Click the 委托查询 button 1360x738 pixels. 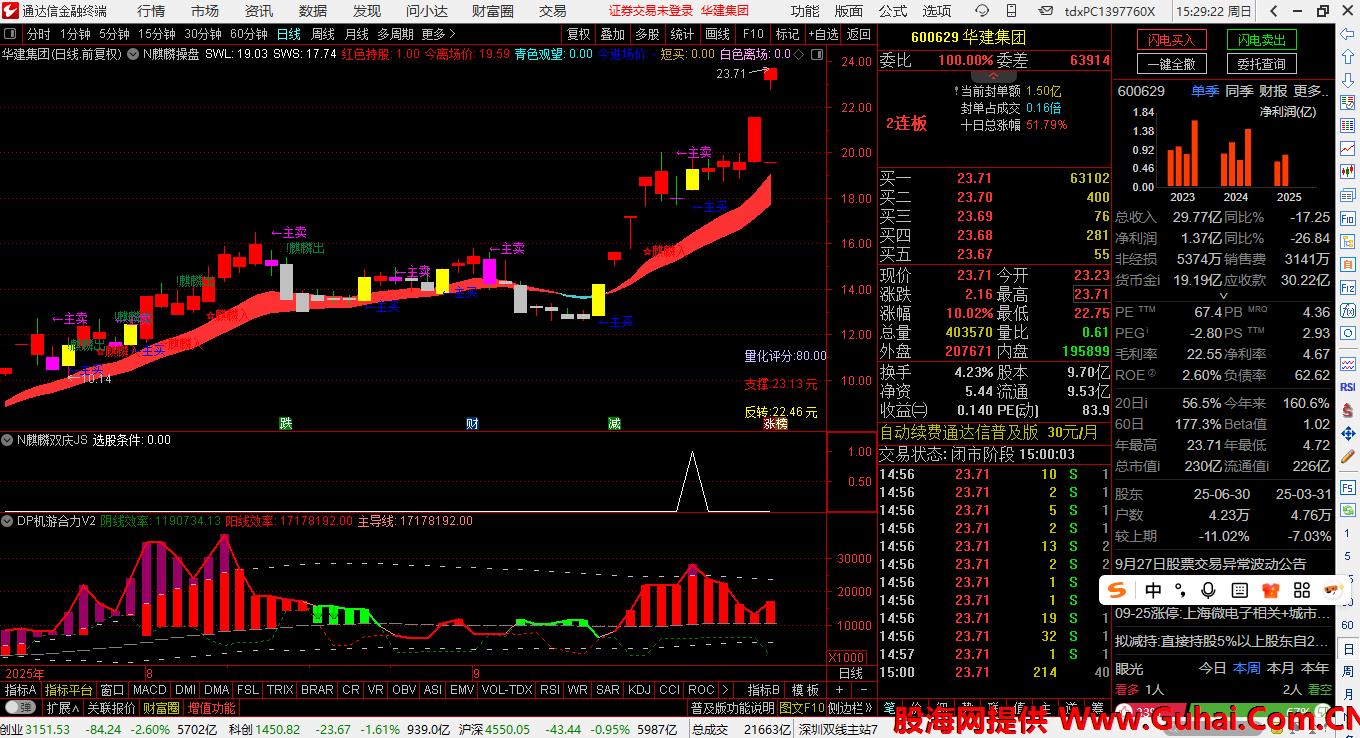pyautogui.click(x=1261, y=64)
